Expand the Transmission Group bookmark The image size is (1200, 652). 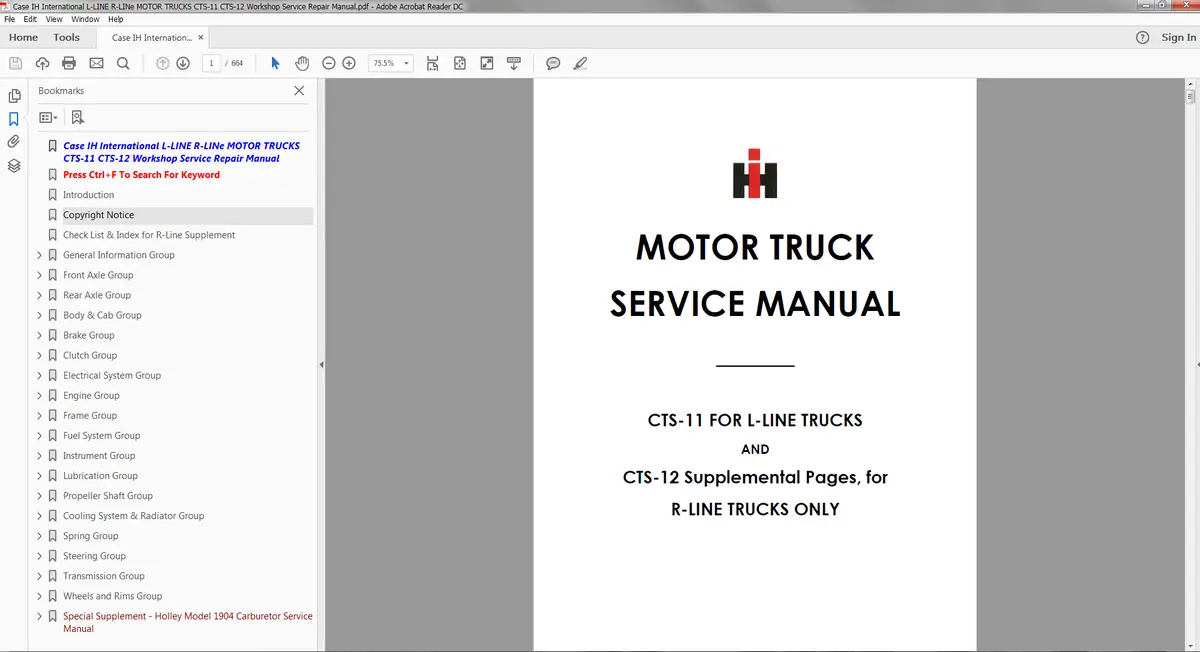(x=40, y=576)
